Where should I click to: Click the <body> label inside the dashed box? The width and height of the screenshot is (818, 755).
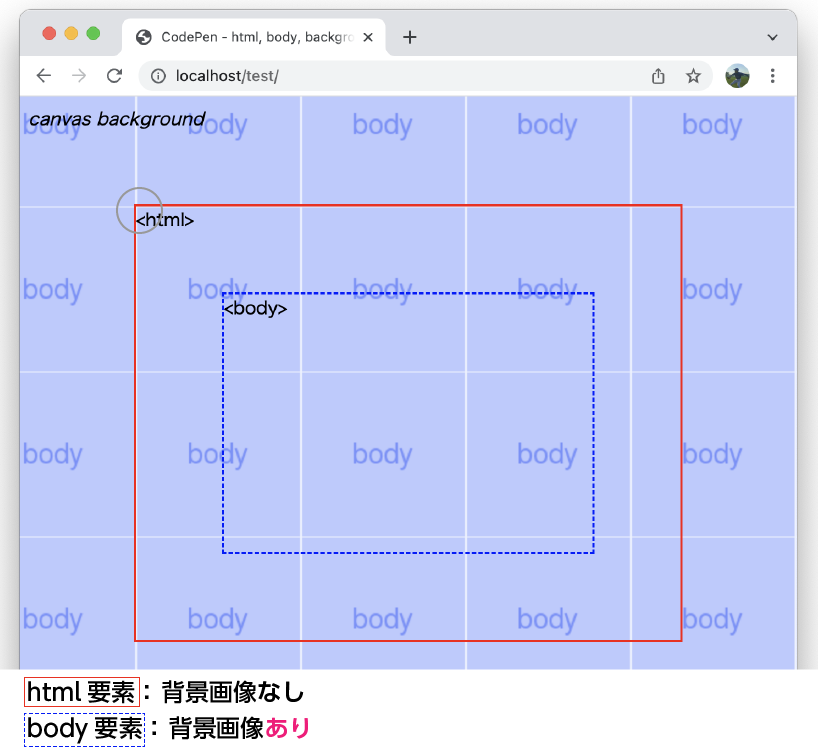tap(257, 308)
